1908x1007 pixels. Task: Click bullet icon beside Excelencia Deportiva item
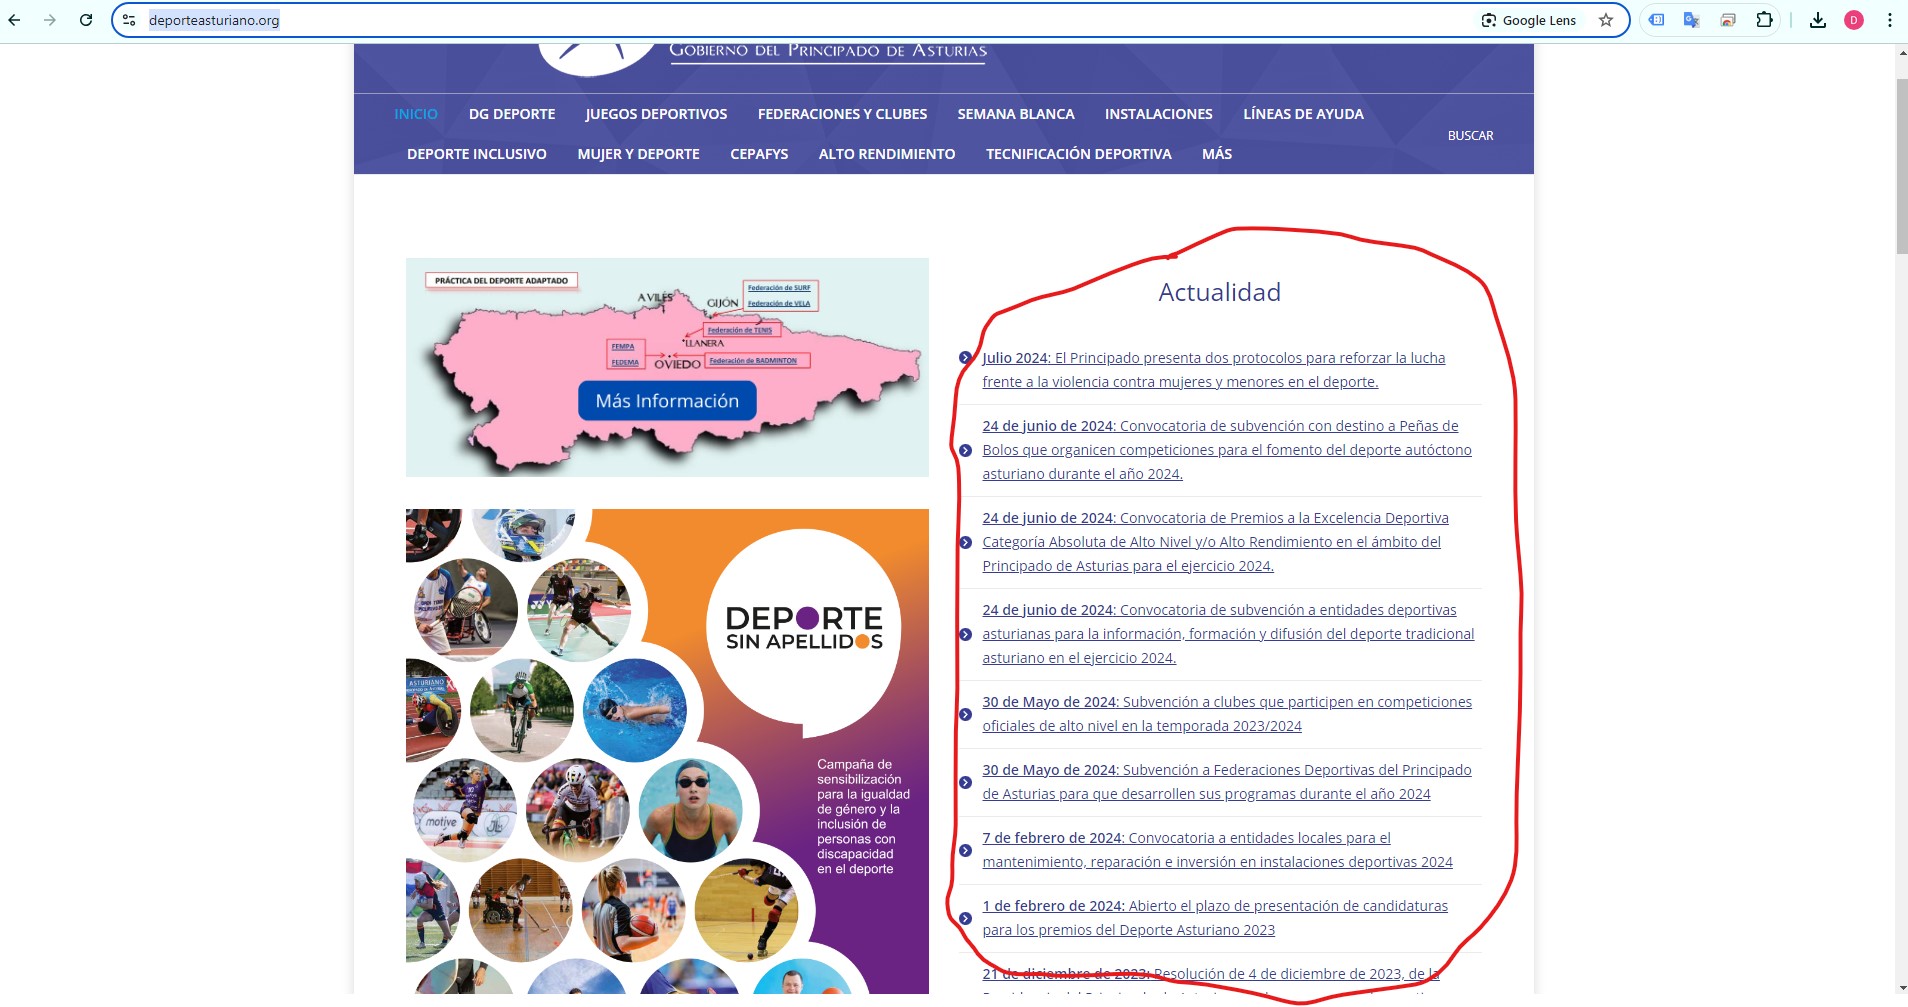[x=965, y=542]
